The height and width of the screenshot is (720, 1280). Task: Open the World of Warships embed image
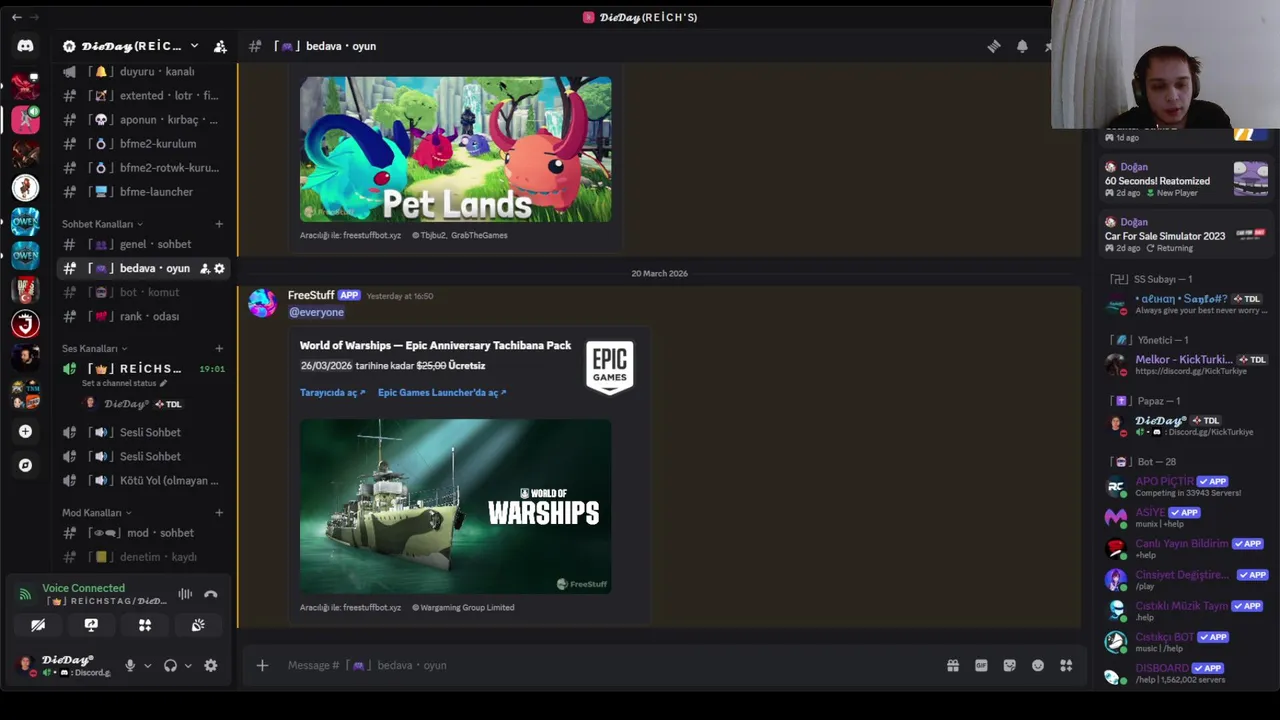[455, 507]
